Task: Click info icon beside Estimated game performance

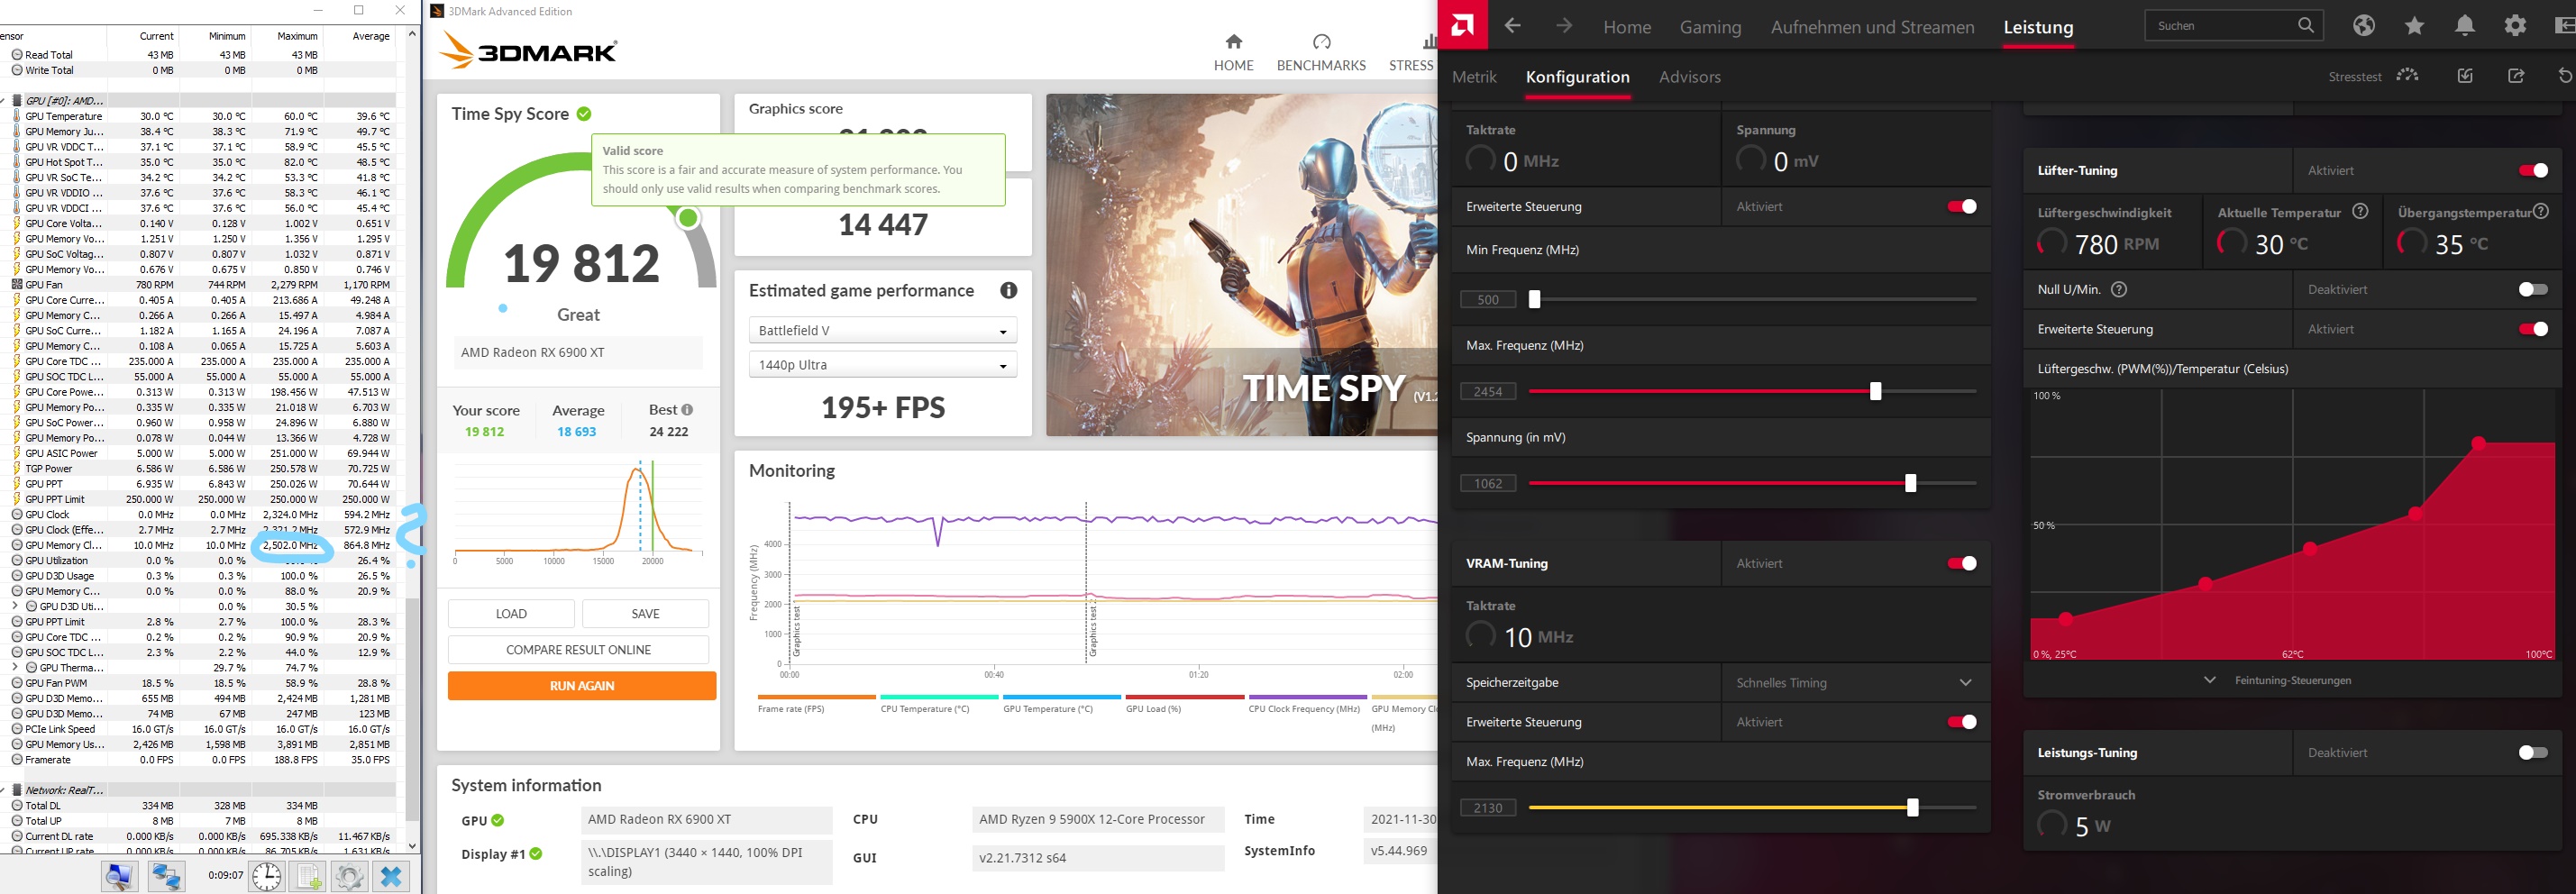Action: coord(1009,290)
